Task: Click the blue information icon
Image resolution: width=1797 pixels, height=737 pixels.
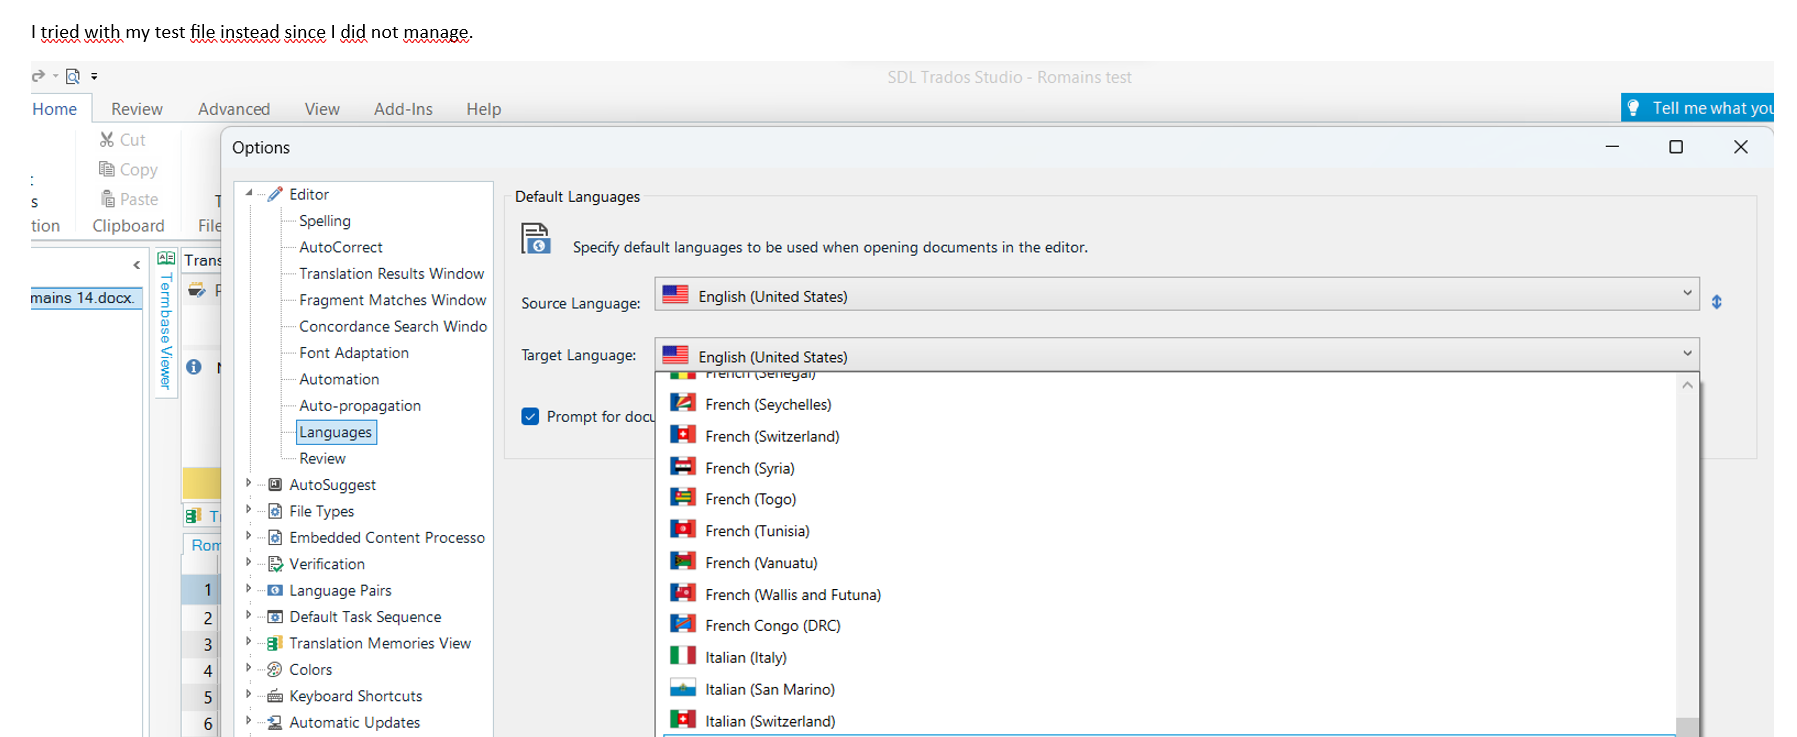Action: [x=194, y=367]
